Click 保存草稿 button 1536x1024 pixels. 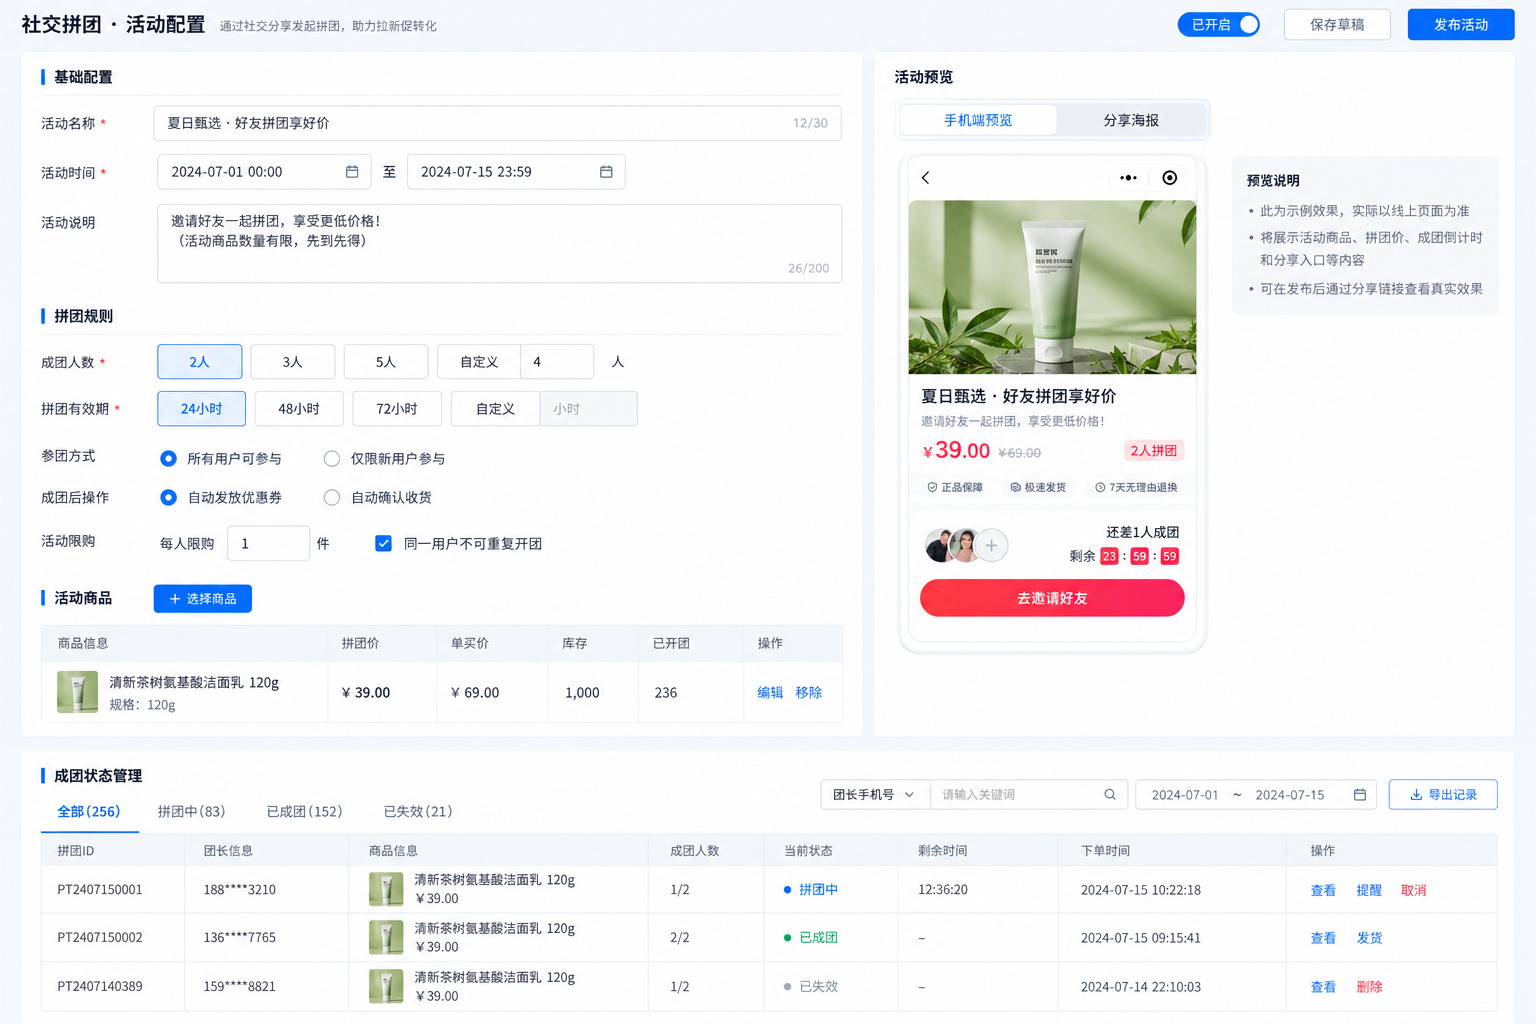click(x=1337, y=24)
